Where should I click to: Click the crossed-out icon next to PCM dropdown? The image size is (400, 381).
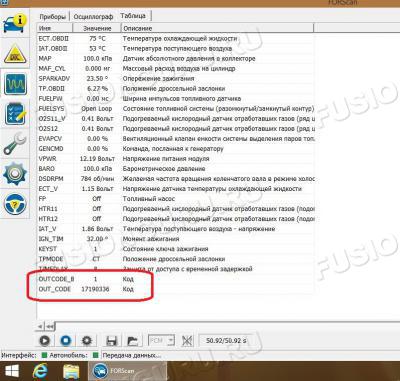tap(187, 340)
